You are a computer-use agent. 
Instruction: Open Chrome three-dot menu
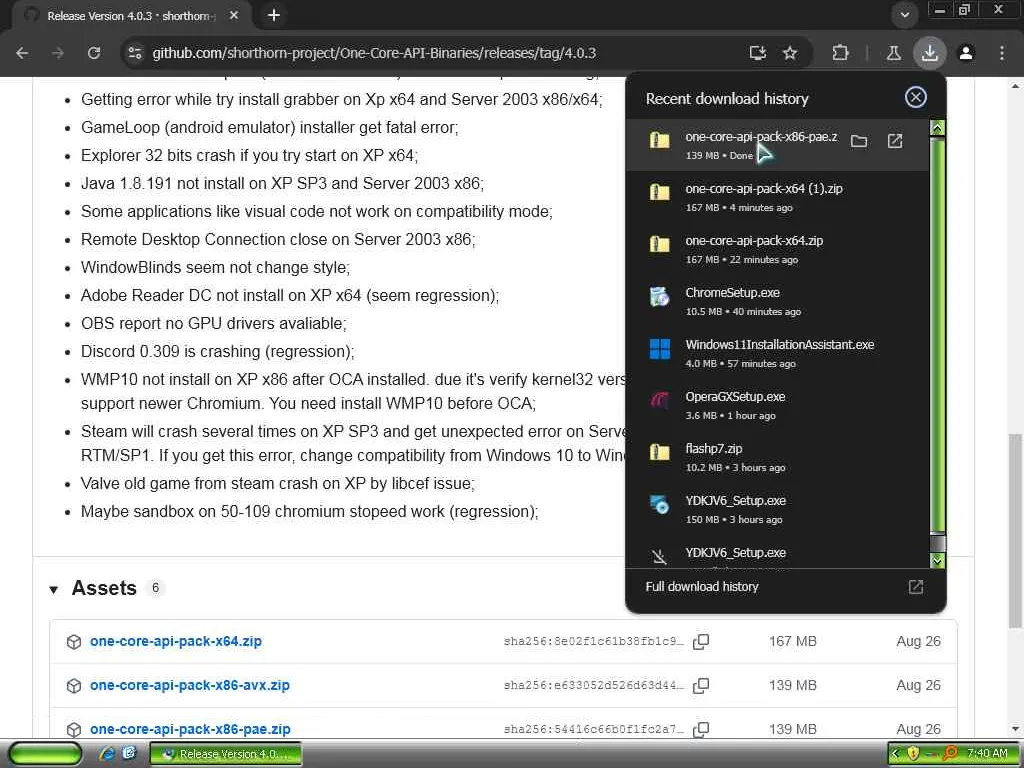pos(1002,53)
